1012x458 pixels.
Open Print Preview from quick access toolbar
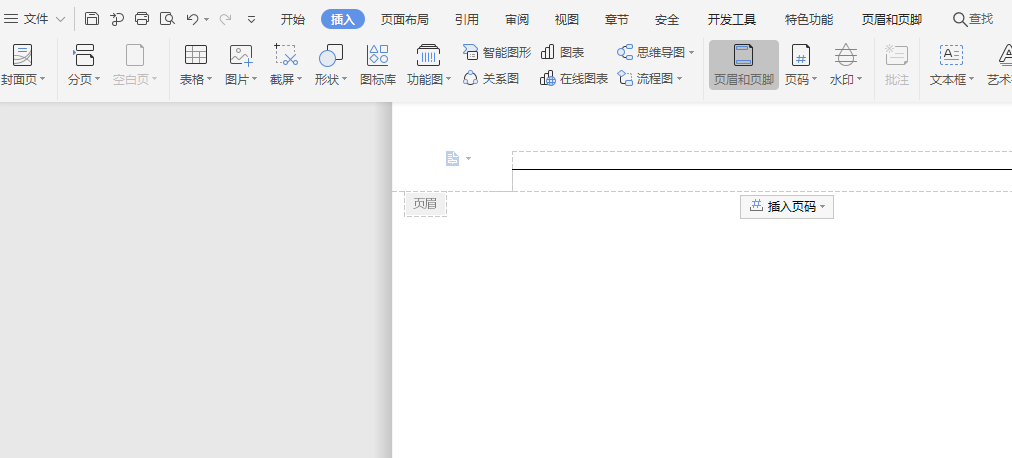point(167,19)
